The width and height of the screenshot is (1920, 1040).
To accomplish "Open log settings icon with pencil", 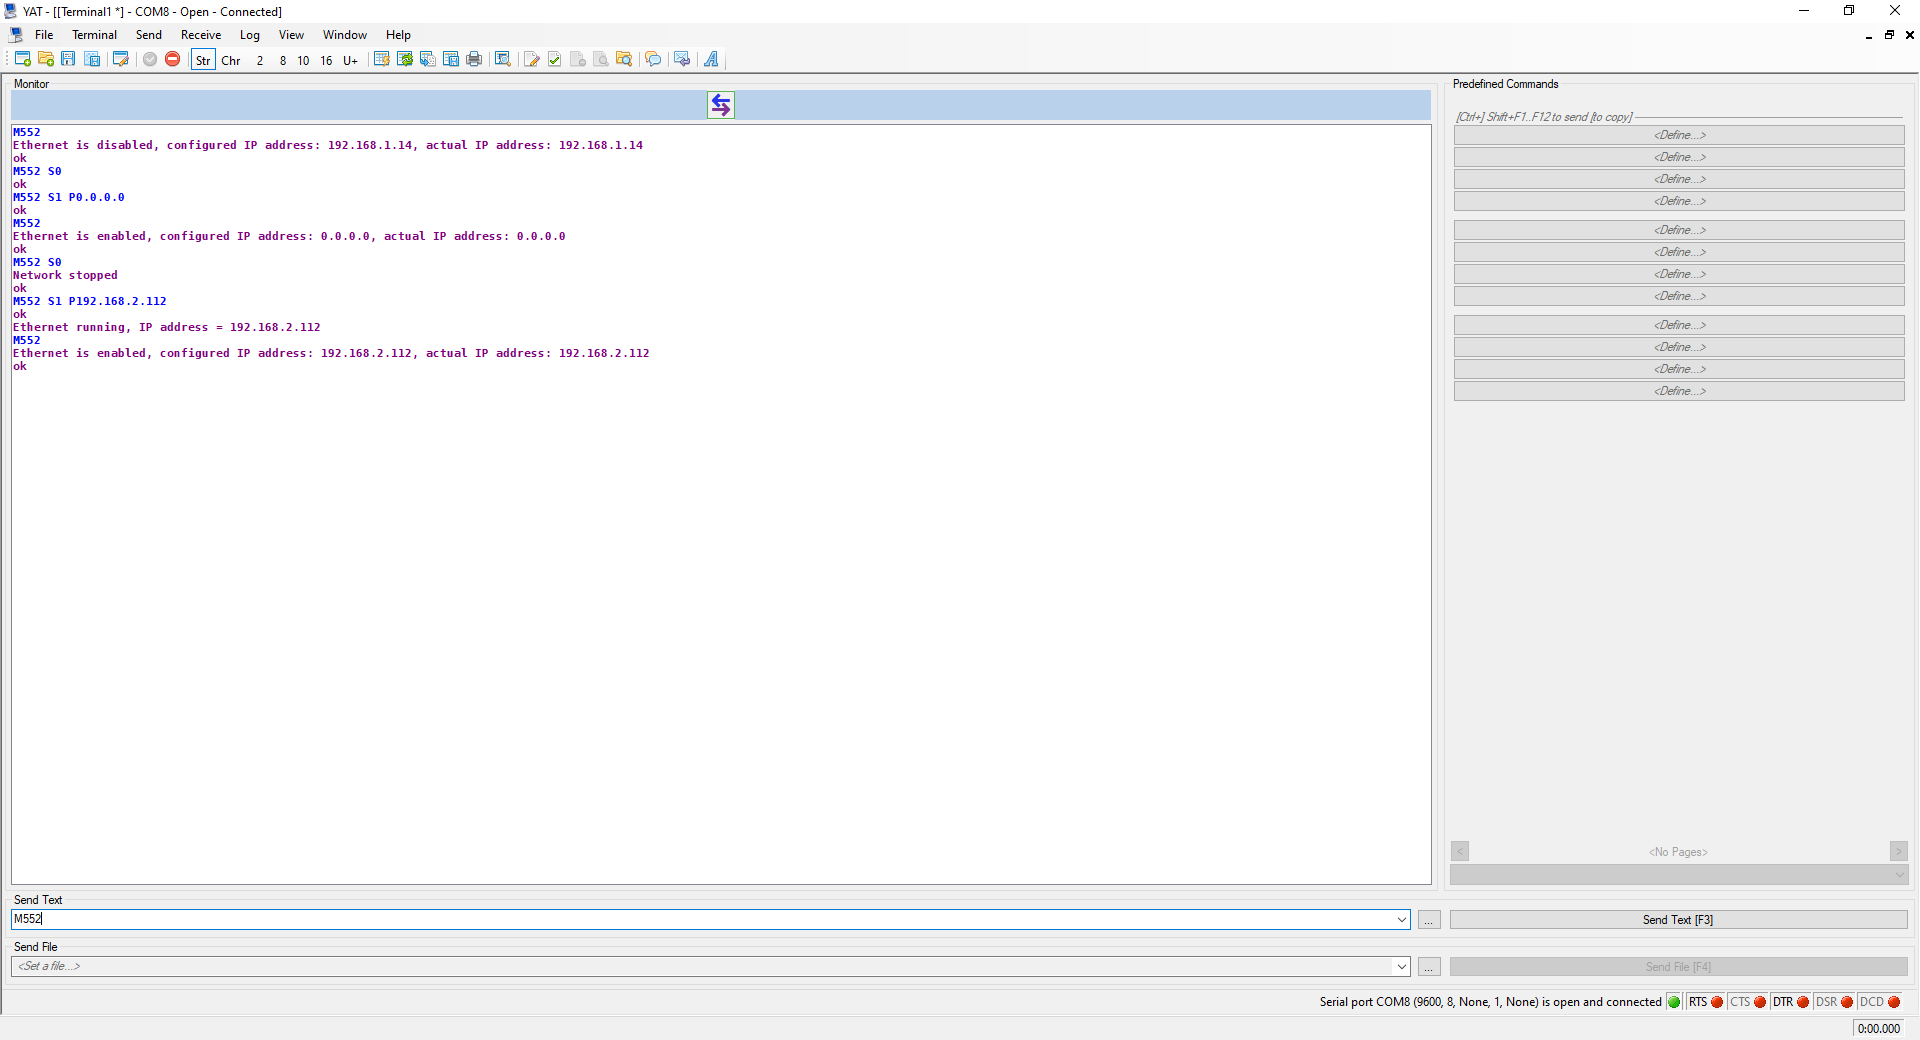I will pos(532,59).
